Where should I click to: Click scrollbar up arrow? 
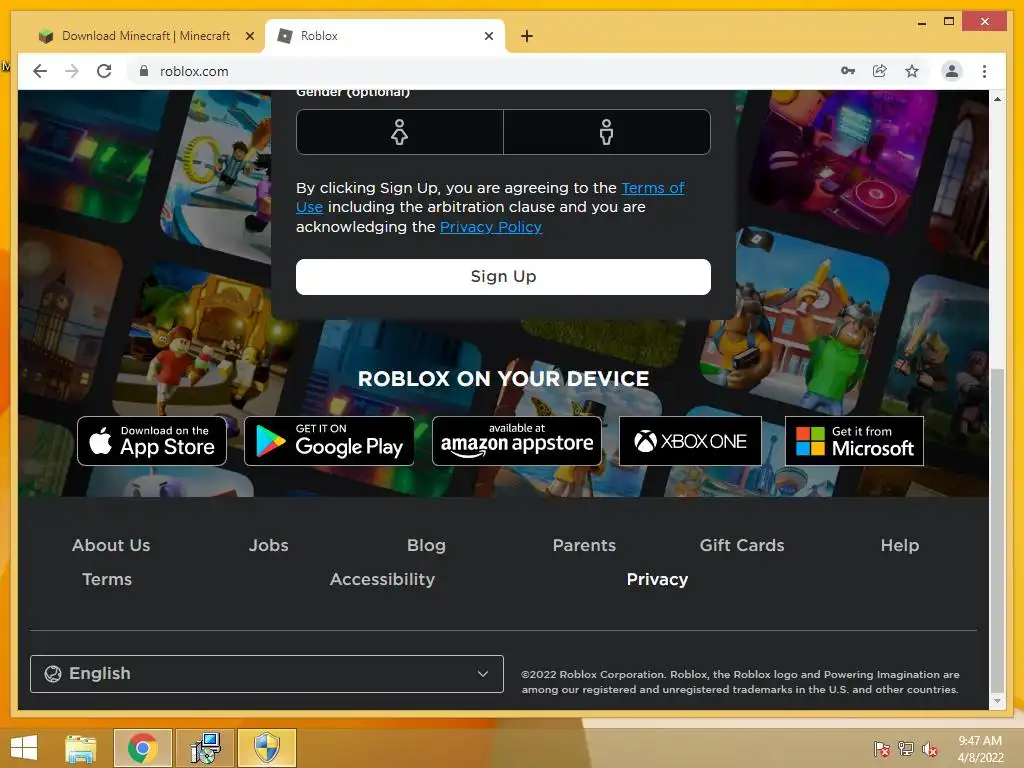click(x=997, y=99)
